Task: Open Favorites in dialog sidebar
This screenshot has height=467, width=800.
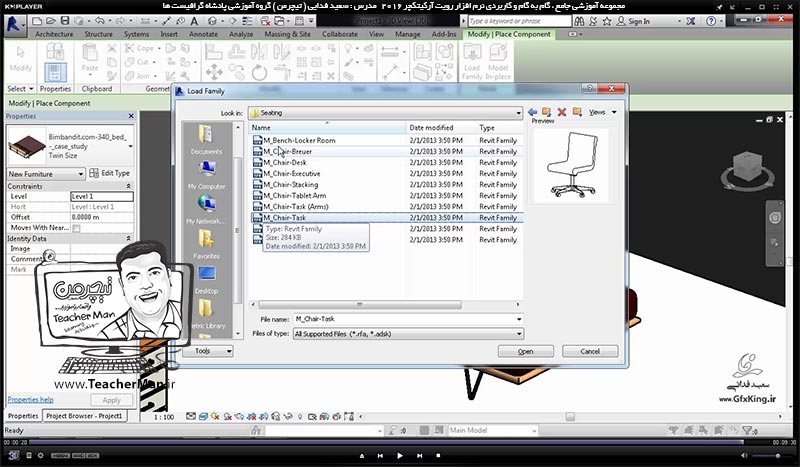Action: (206, 244)
